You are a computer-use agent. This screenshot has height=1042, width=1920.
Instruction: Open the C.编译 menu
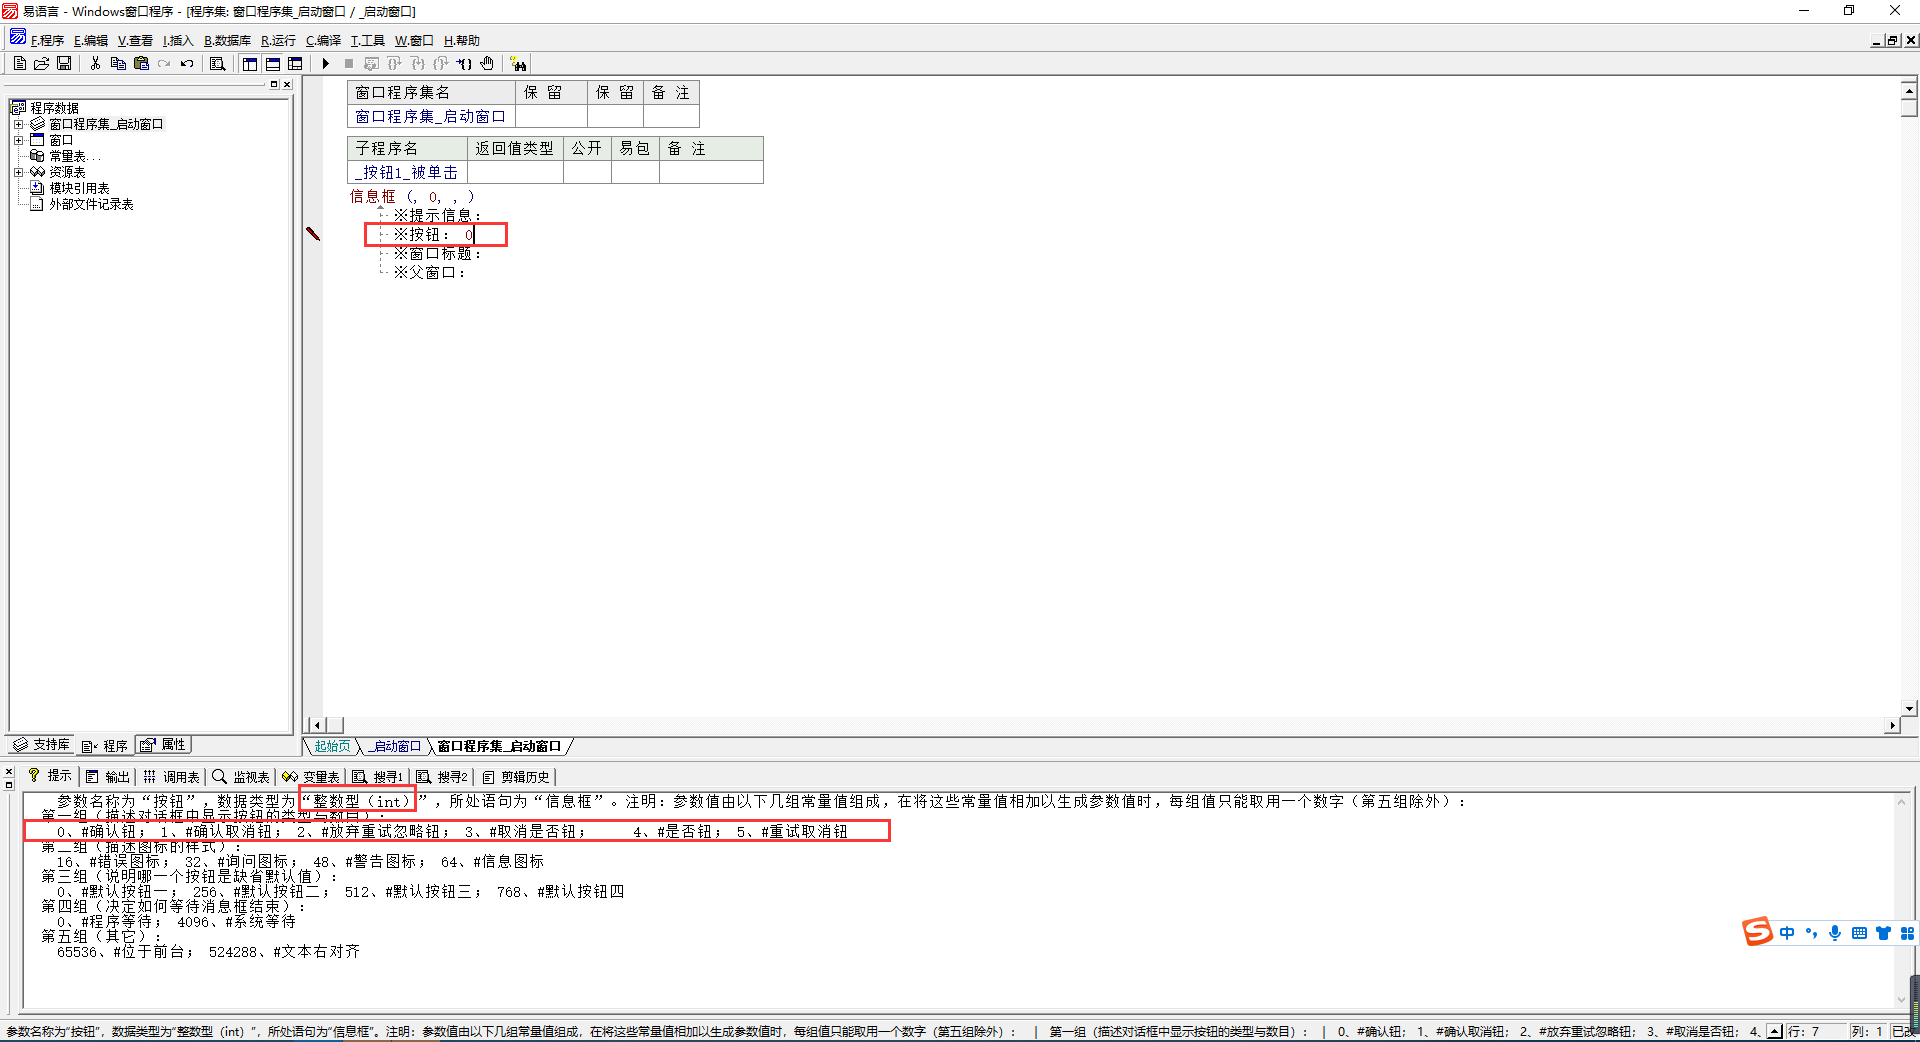[323, 41]
